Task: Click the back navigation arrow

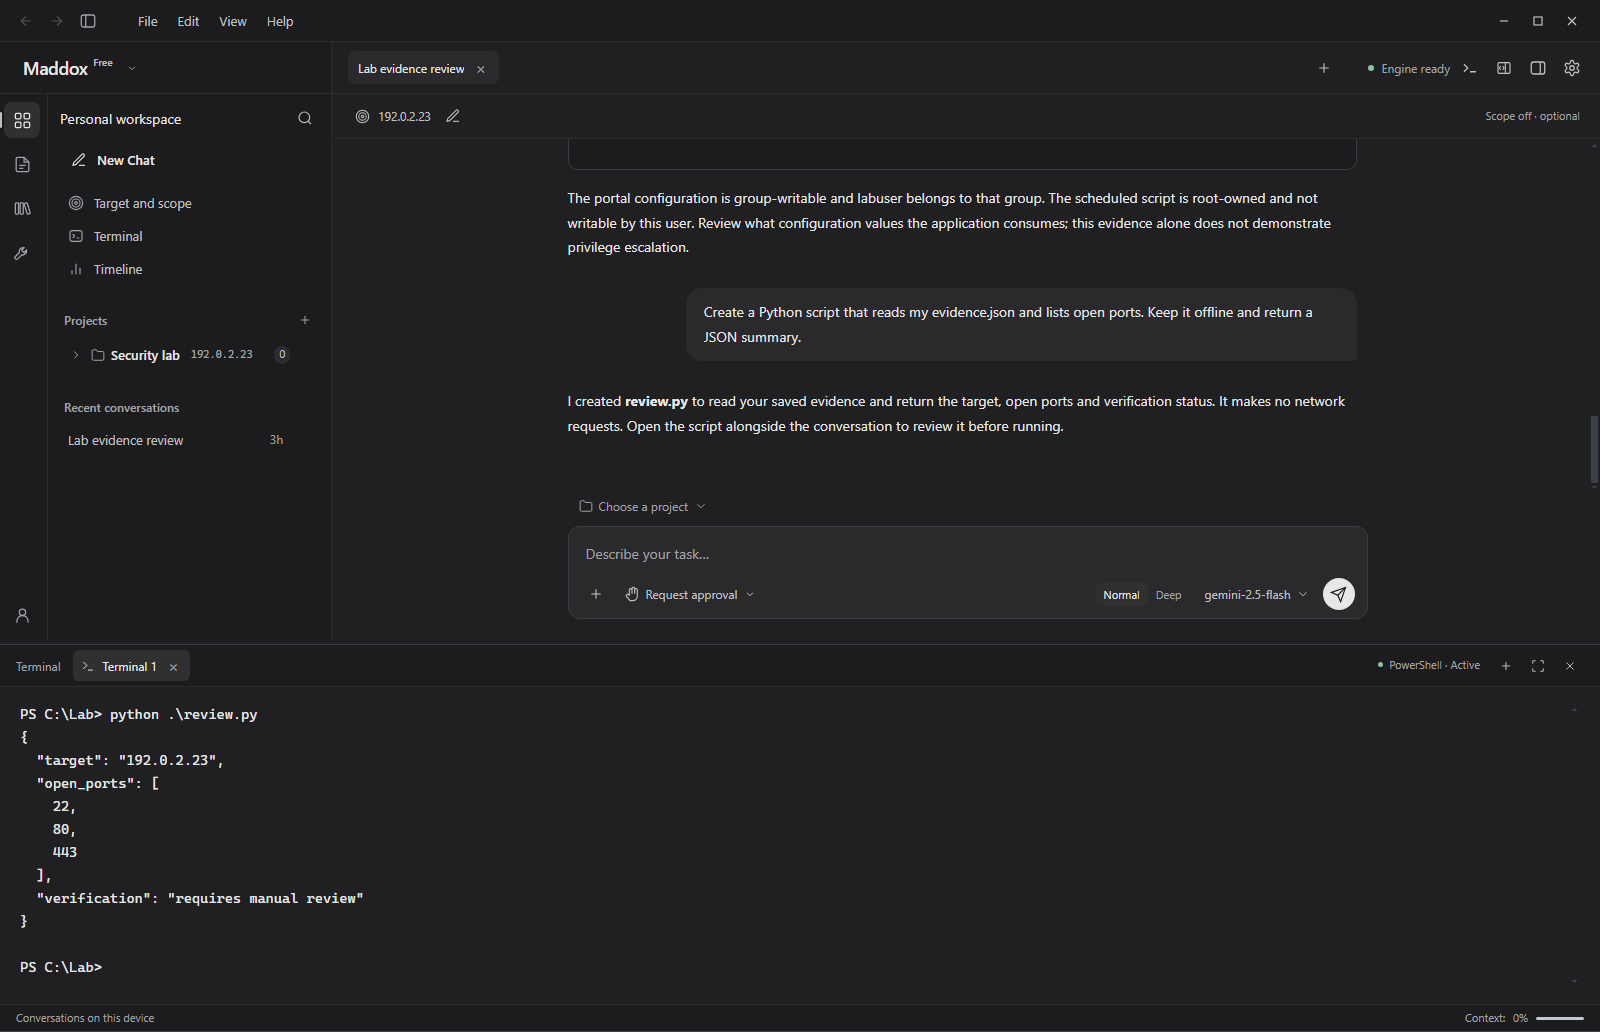Action: point(26,21)
